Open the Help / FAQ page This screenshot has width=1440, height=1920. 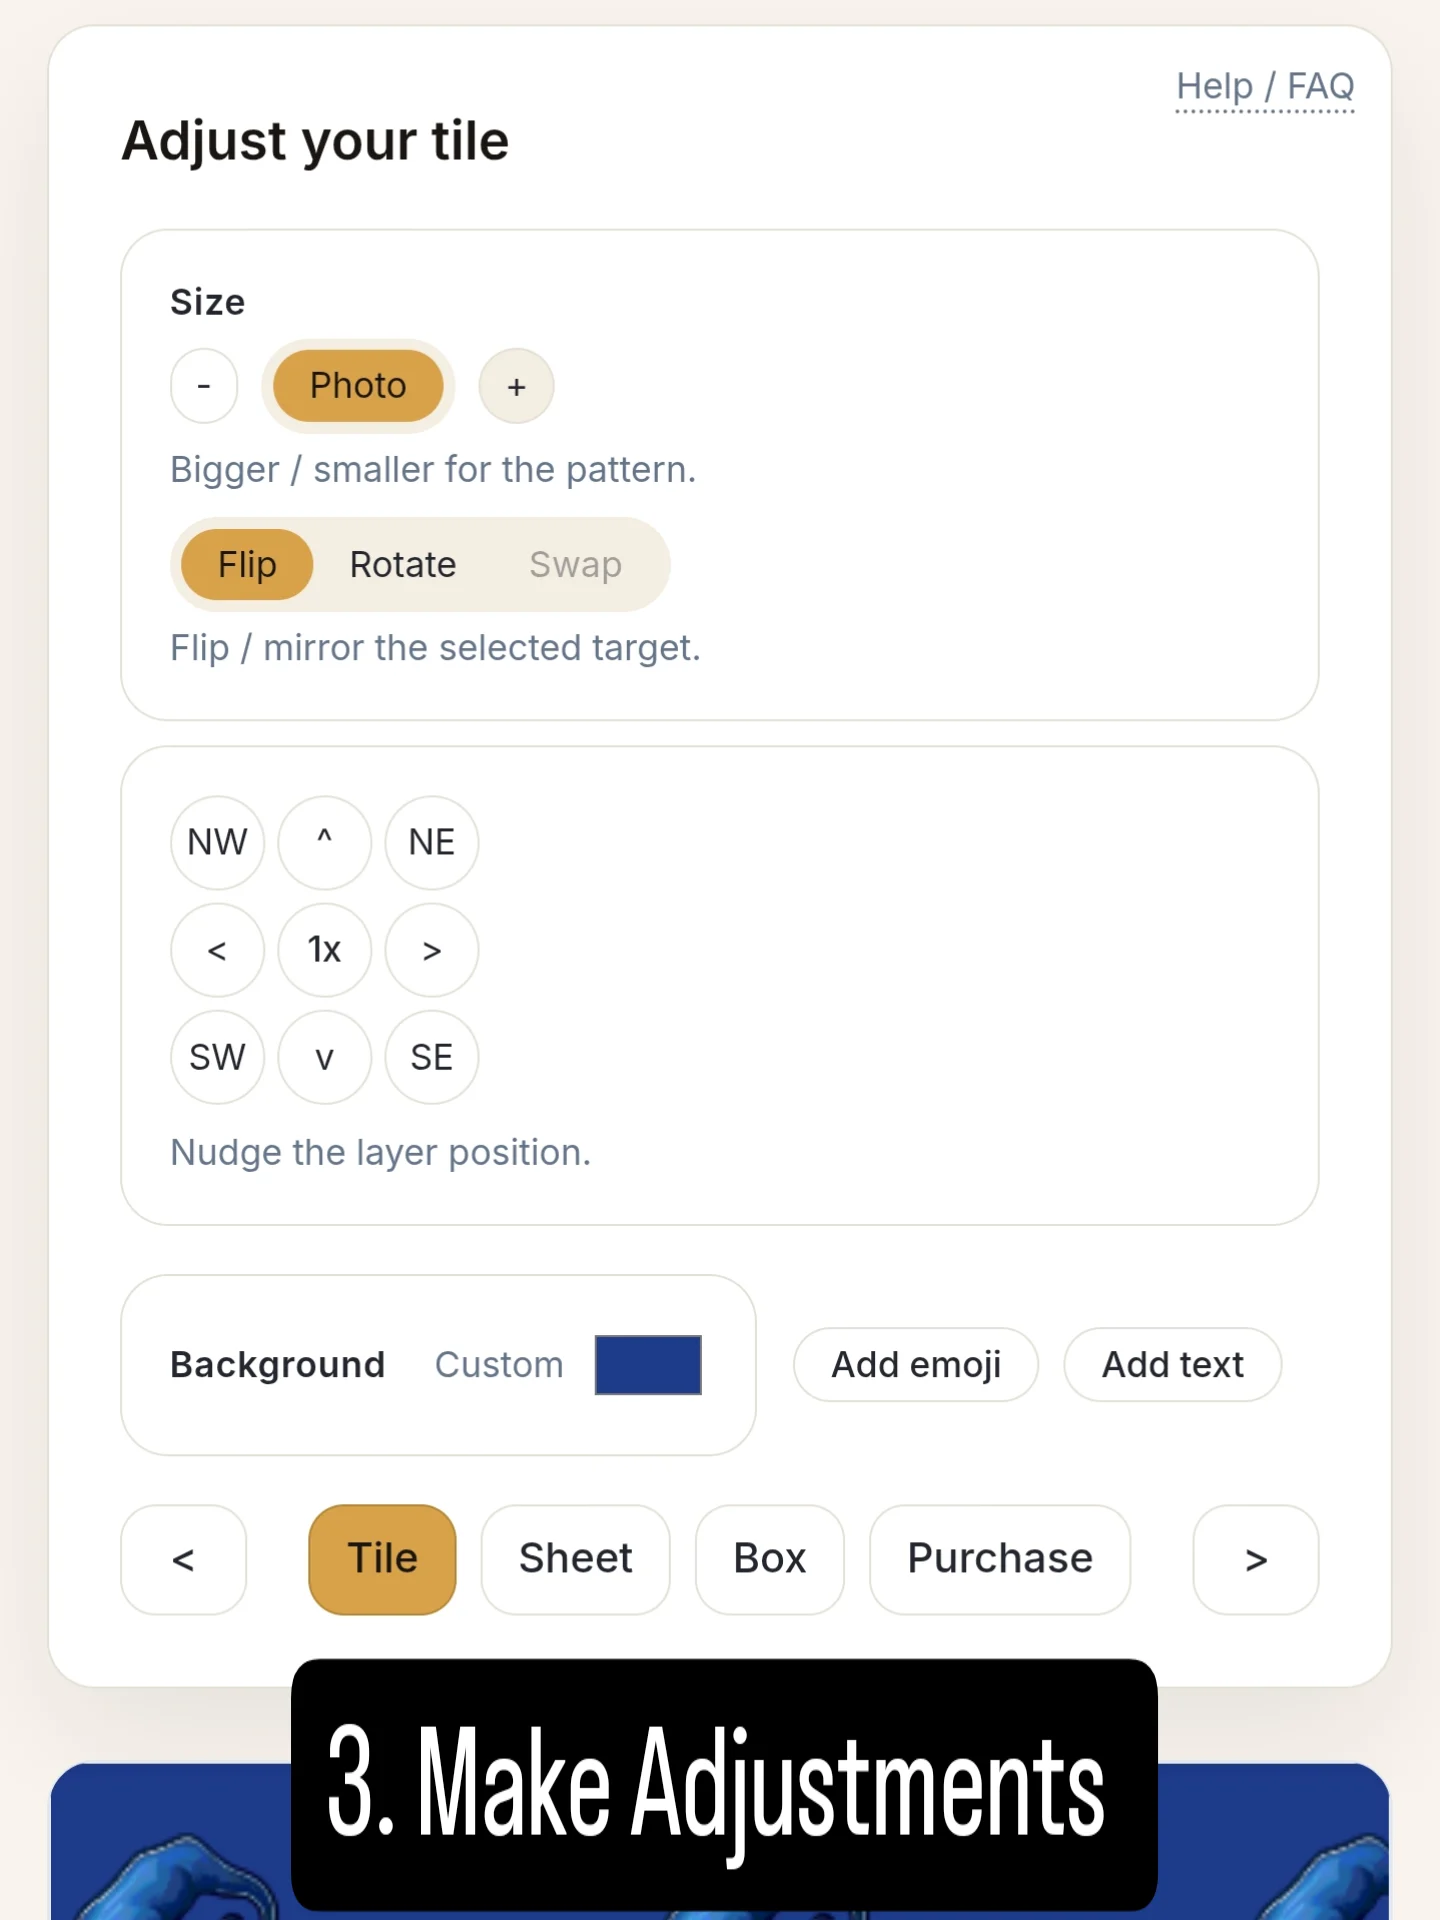(1264, 86)
